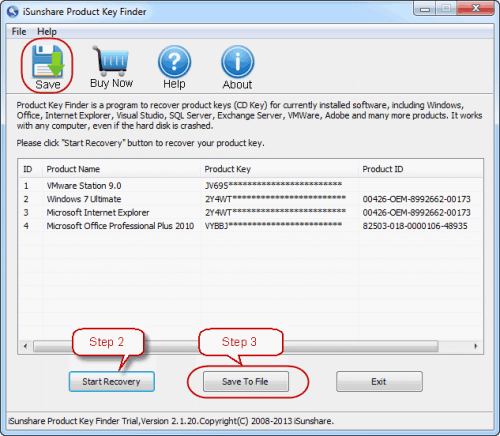500x436 pixels.
Task: Click the Save floppy disk icon
Action: tap(48, 62)
